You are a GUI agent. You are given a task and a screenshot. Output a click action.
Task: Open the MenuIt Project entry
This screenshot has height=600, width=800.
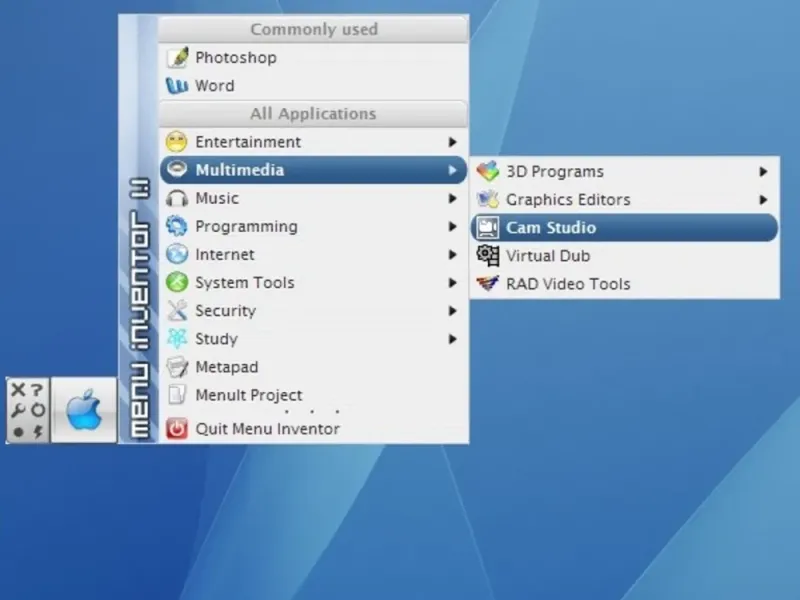[313, 395]
